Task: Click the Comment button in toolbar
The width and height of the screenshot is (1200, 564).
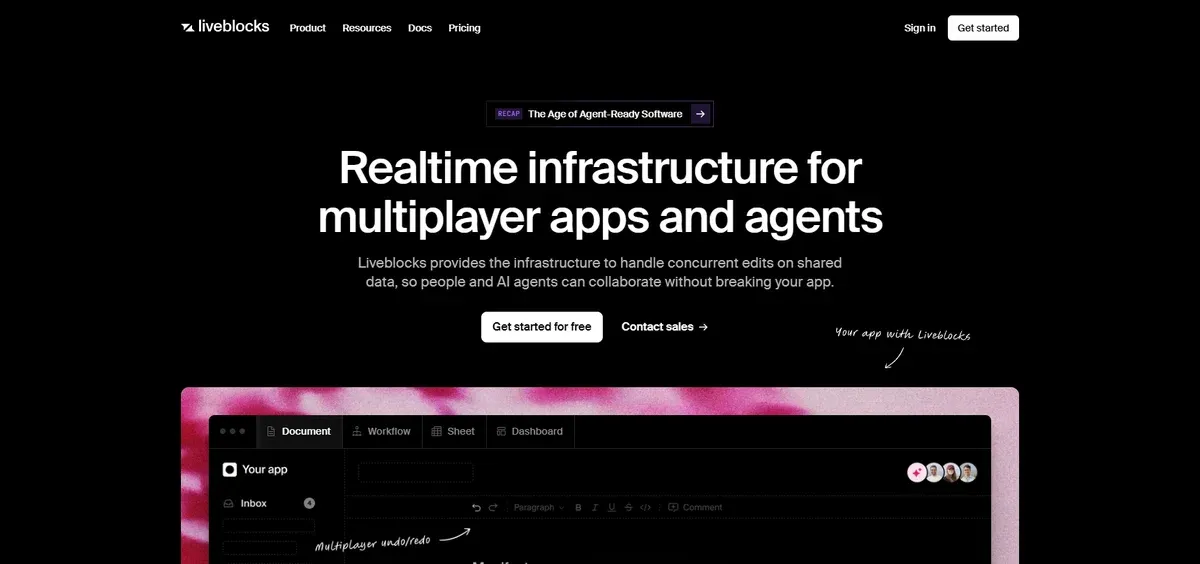Action: click(x=695, y=507)
